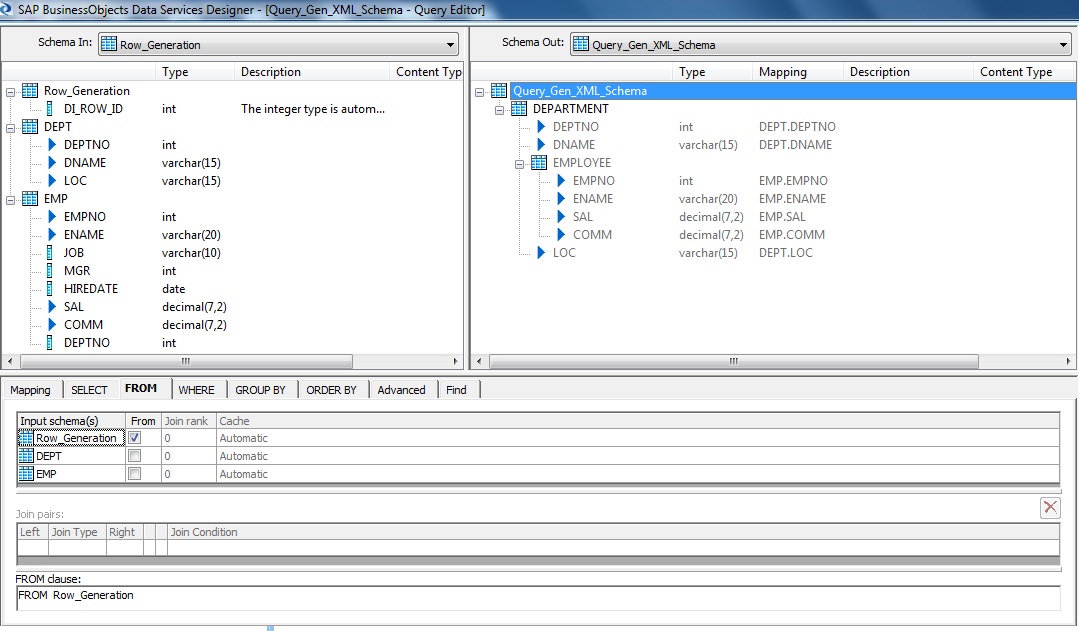Click the arrow icon beside output EMPNO
This screenshot has width=1079, height=631.
(561, 180)
